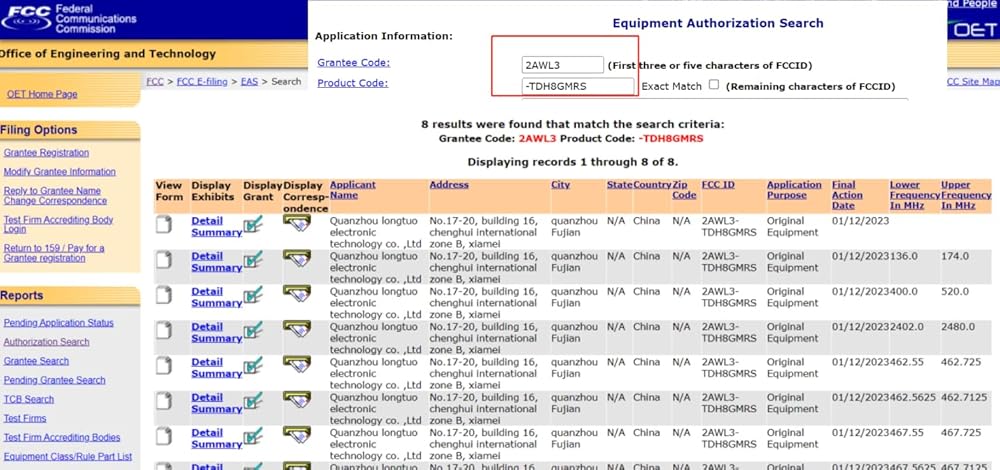The image size is (1000, 470).
Task: Click View Form icon for 136.0 MHz row
Action: tap(163, 260)
